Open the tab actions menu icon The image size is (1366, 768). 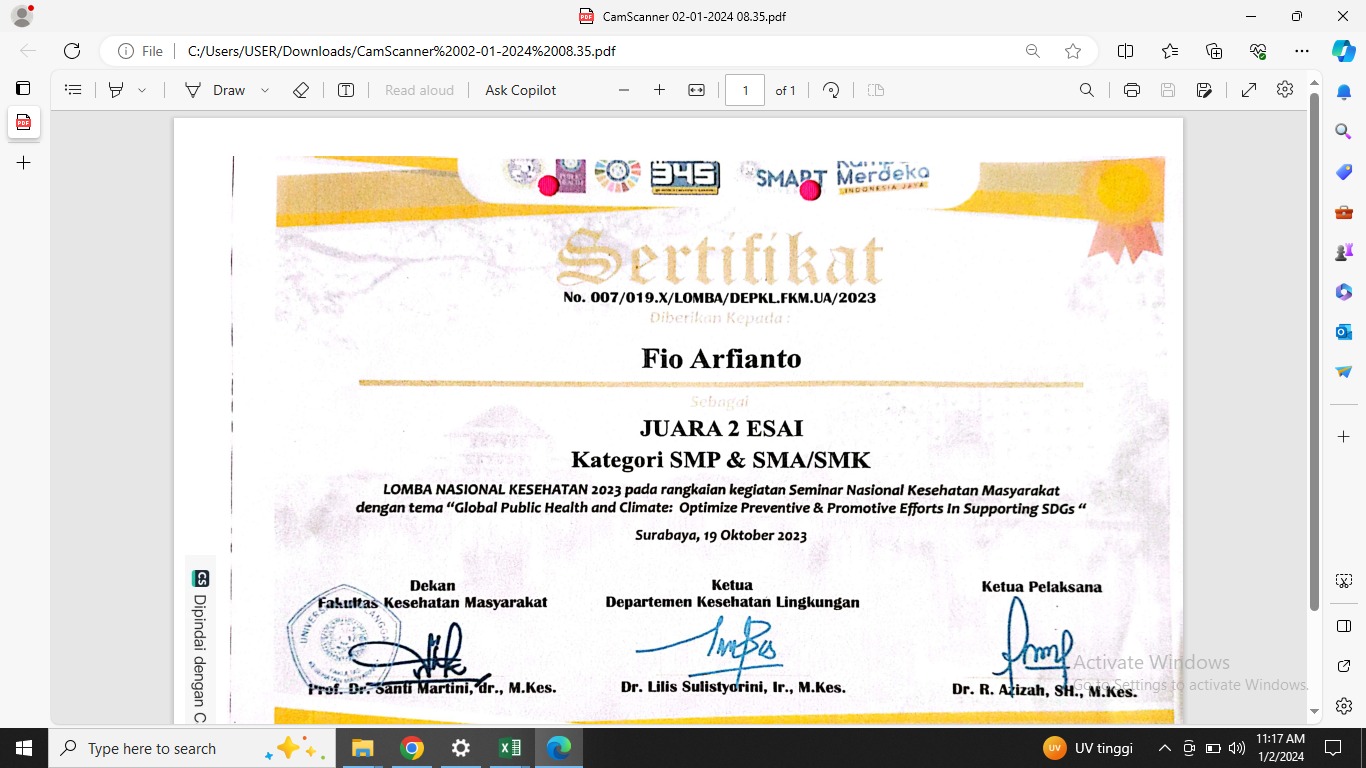tap(23, 88)
